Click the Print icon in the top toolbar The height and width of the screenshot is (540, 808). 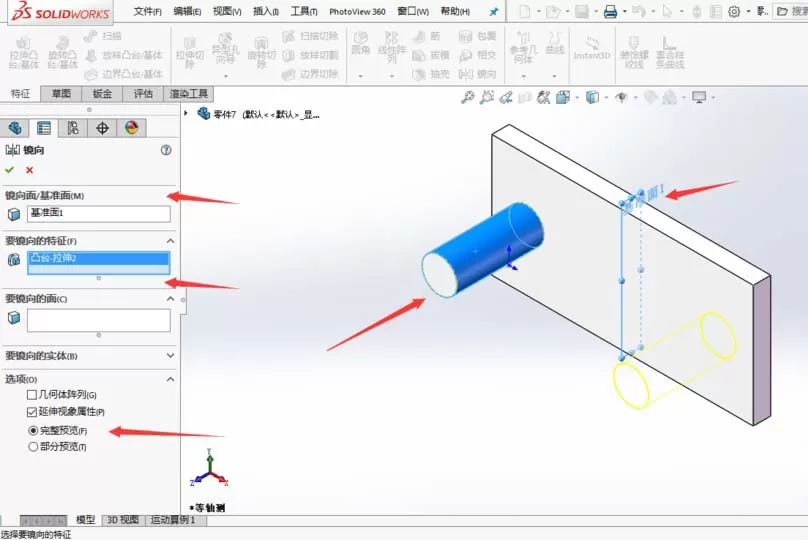(x=610, y=11)
